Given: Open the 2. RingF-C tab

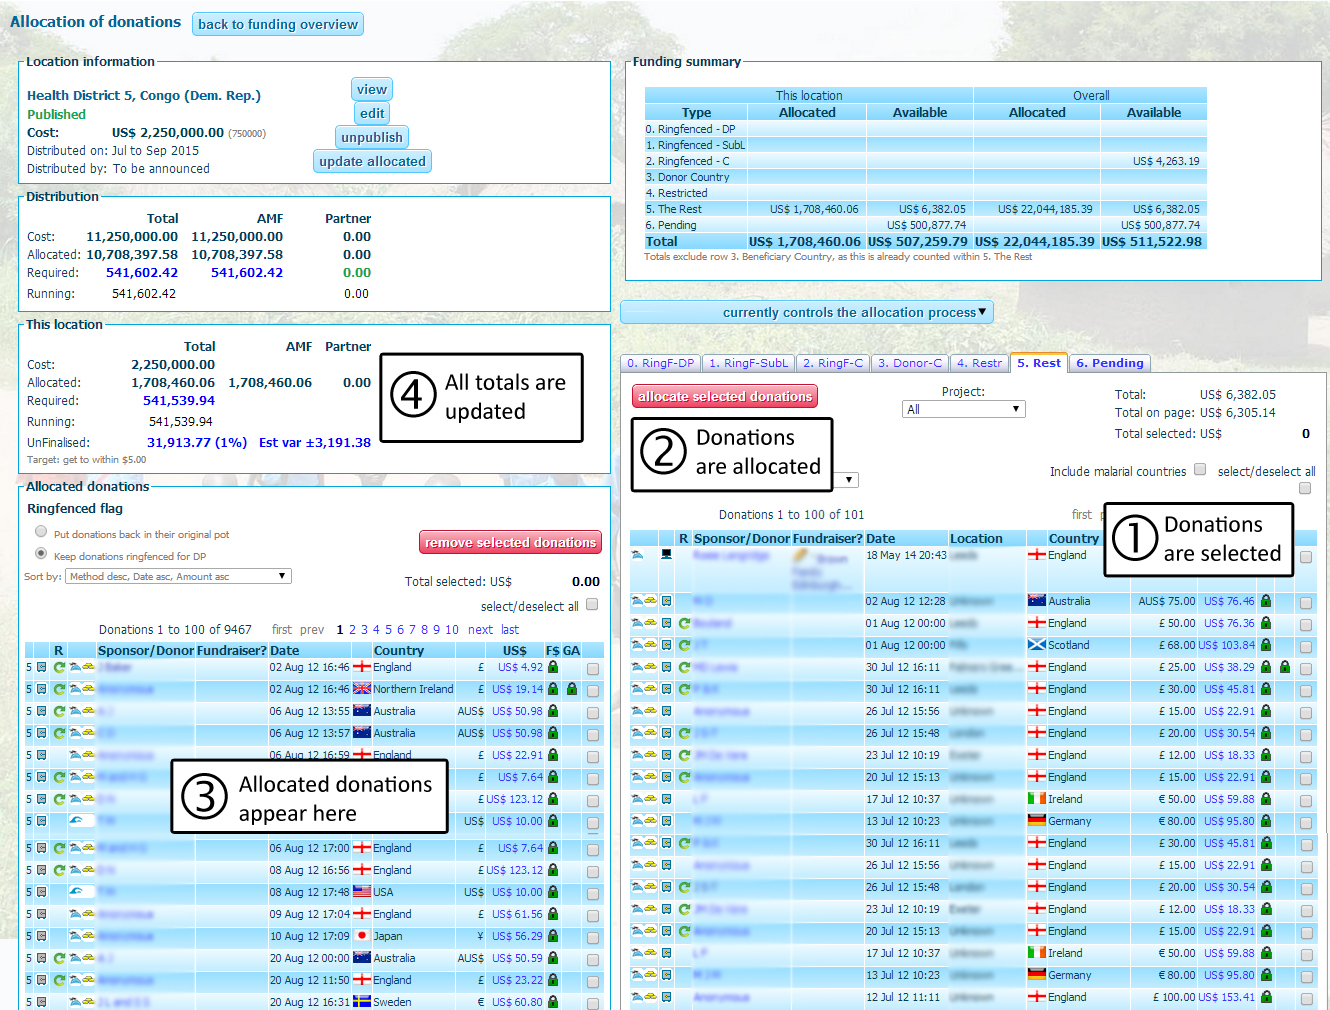Looking at the screenshot, I should (x=832, y=363).
